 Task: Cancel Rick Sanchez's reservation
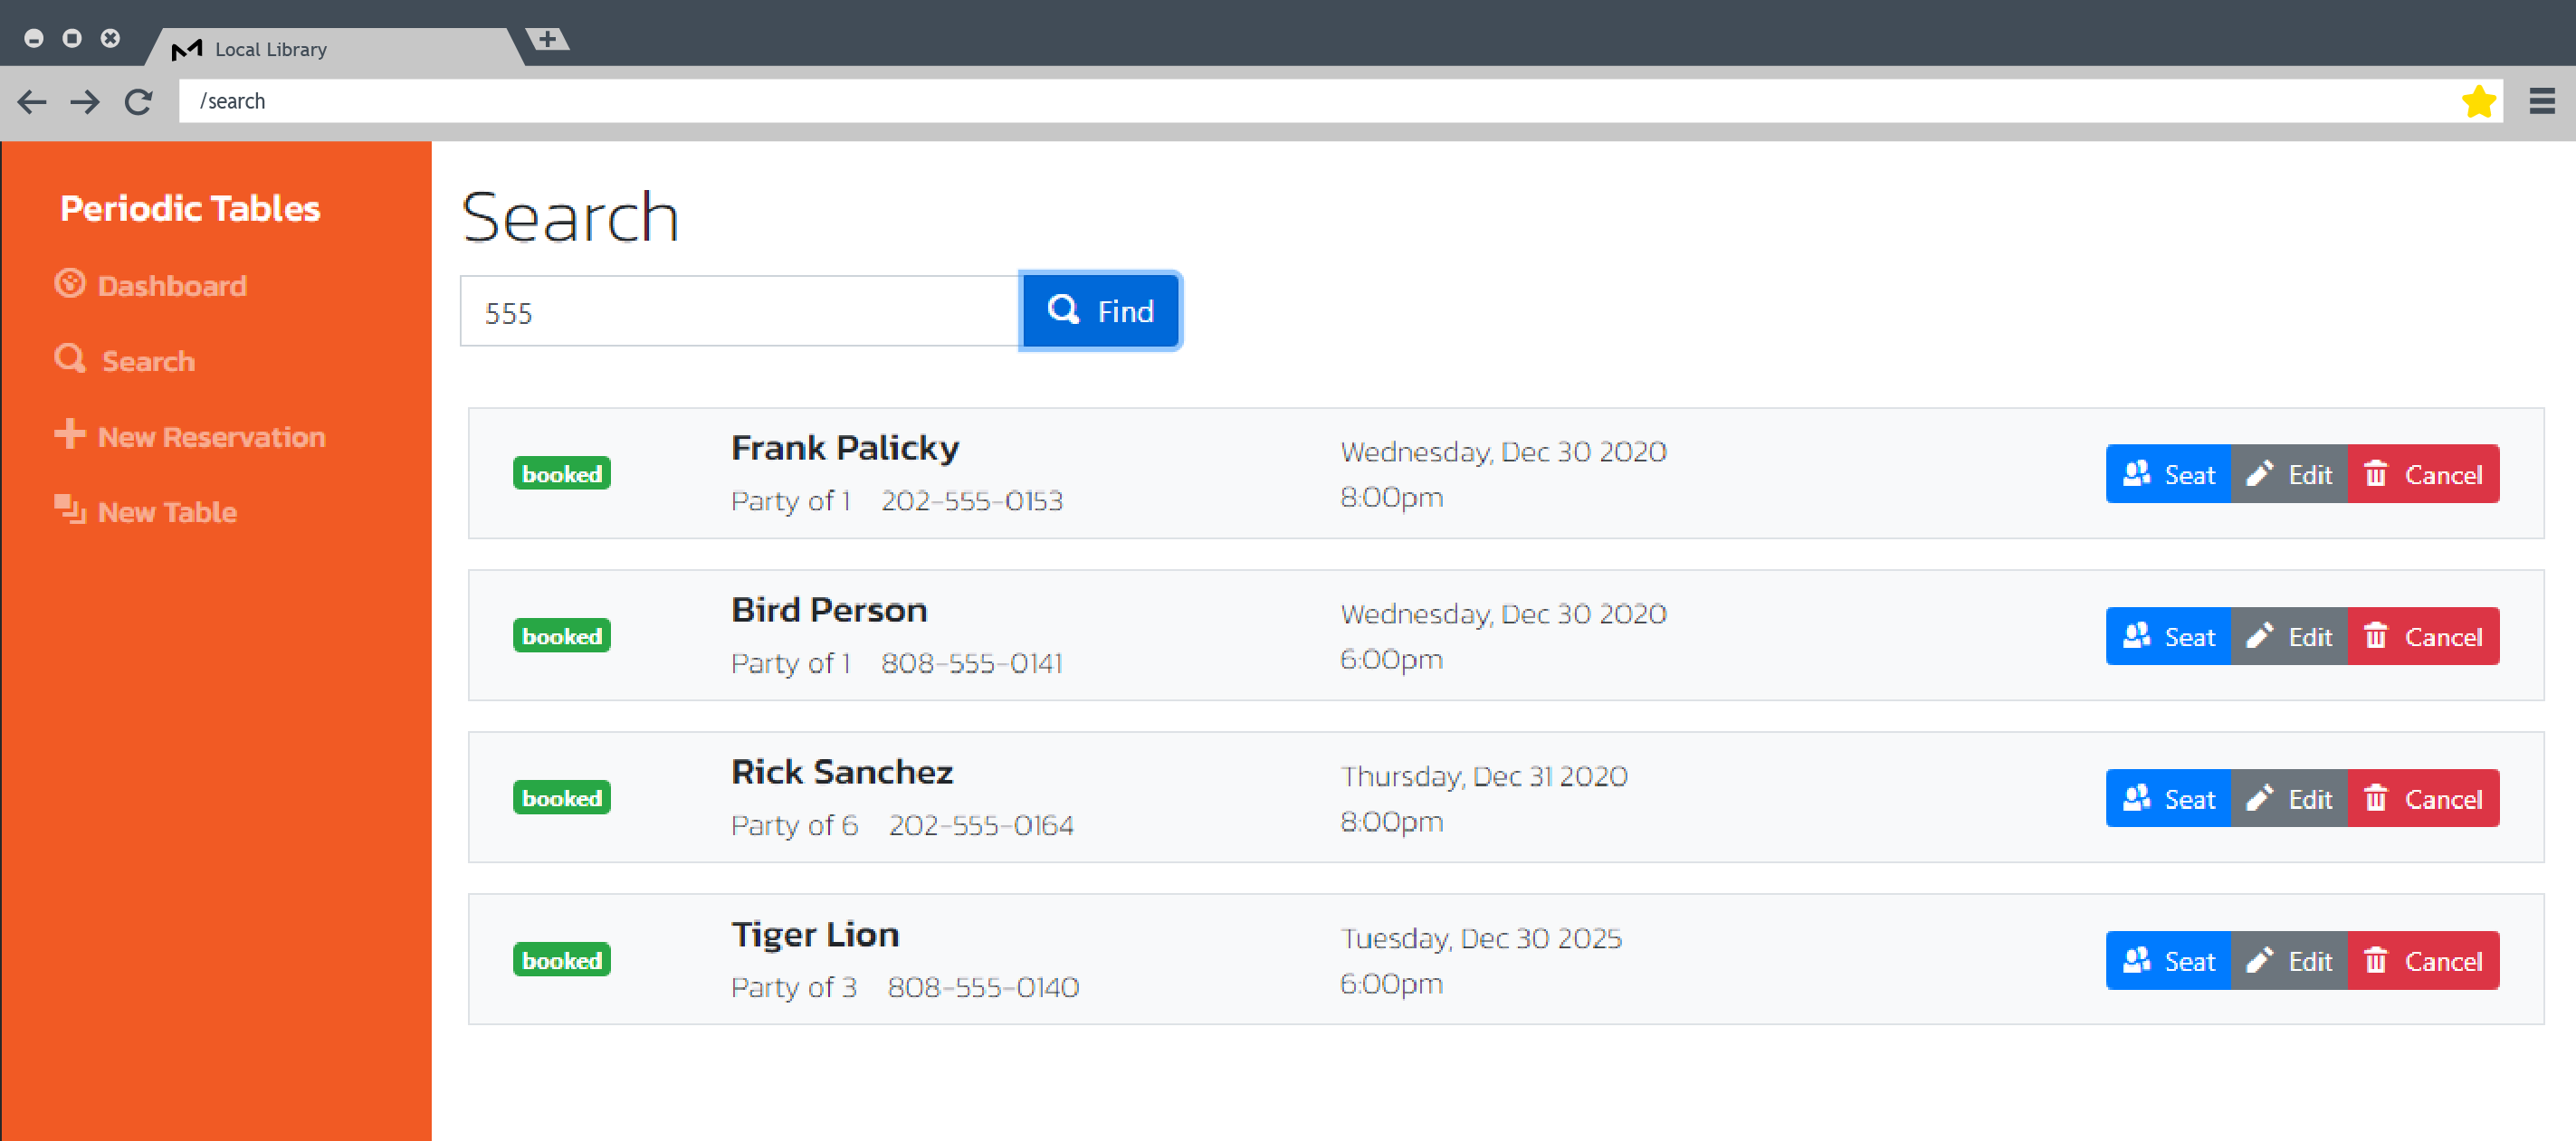click(x=2422, y=798)
